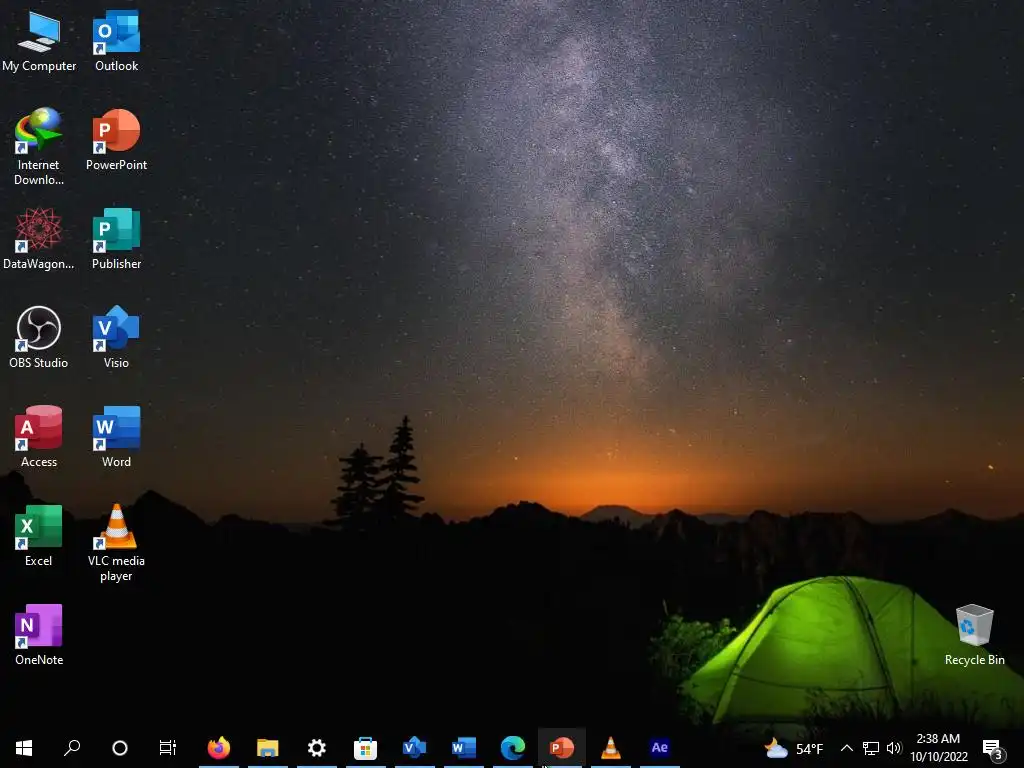Select the Internet Download Manager shortcut
The width and height of the screenshot is (1024, 768).
click(x=39, y=146)
